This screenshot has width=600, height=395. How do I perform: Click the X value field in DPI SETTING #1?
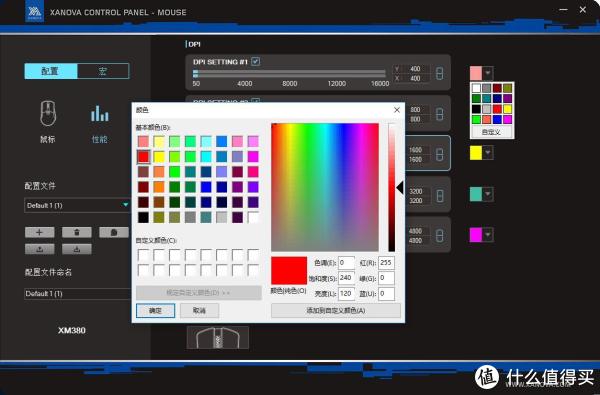415,78
